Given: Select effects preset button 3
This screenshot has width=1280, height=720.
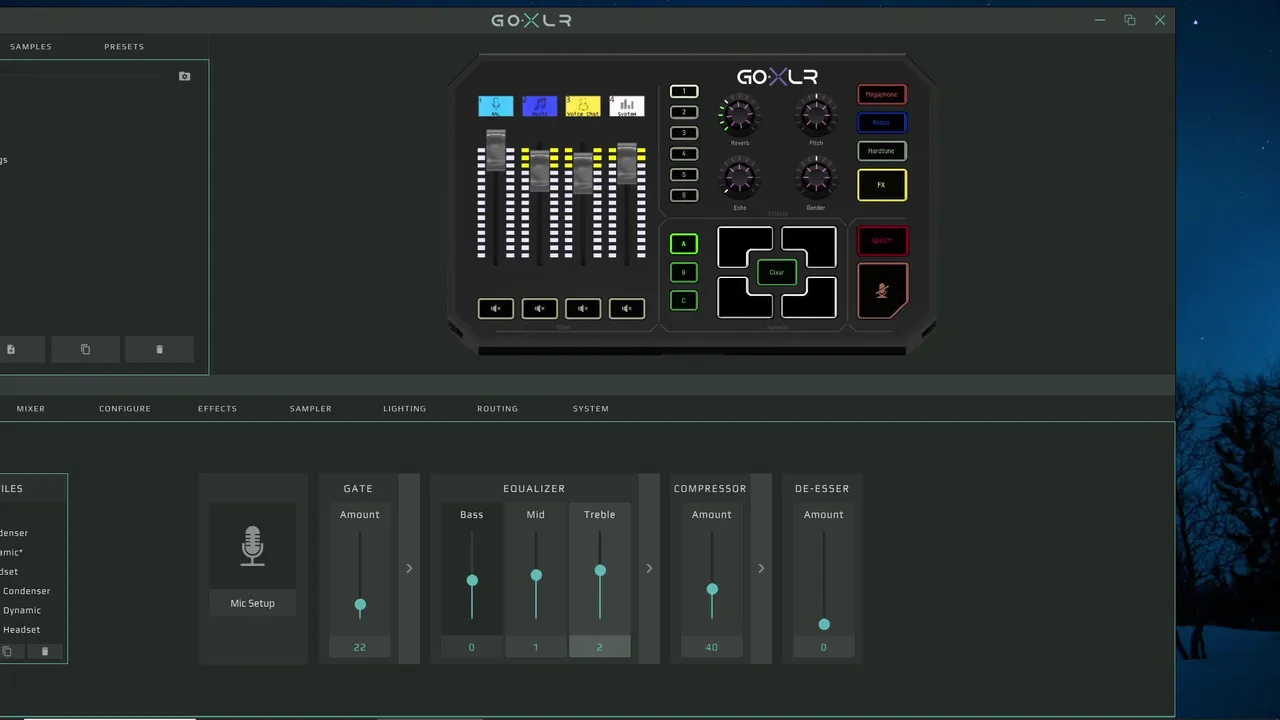Looking at the screenshot, I should pos(684,133).
